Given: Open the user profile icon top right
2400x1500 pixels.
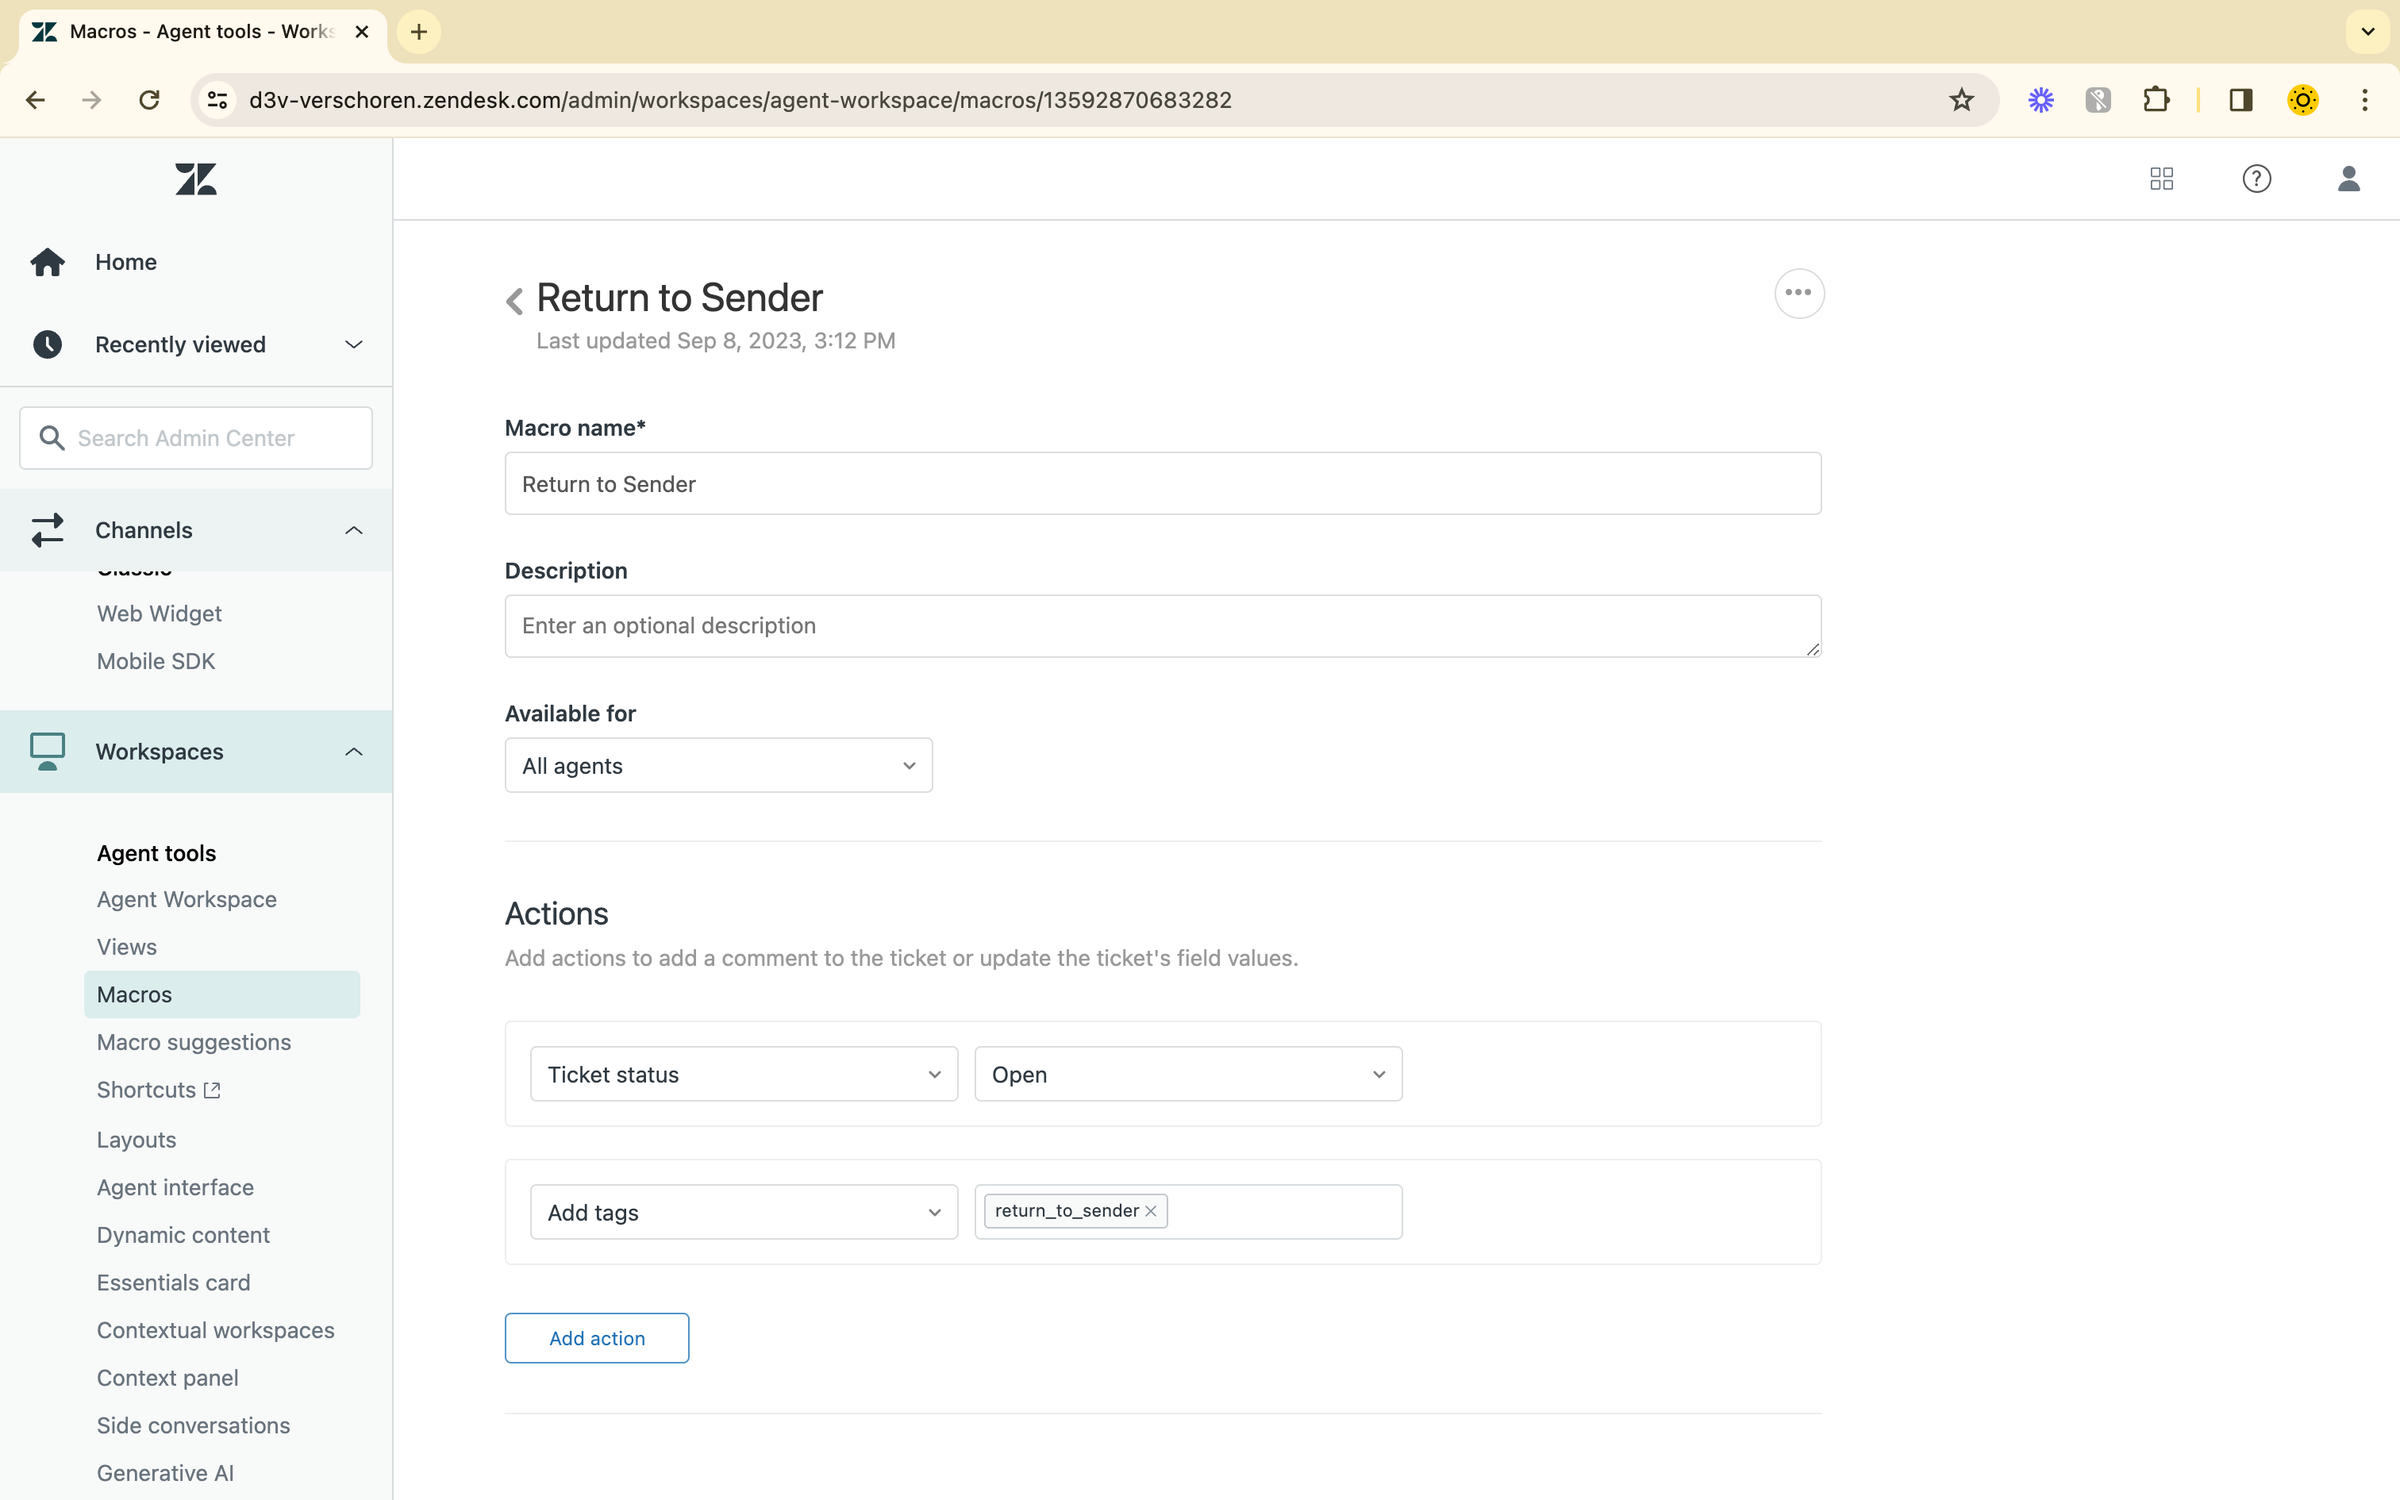Looking at the screenshot, I should click(2349, 178).
